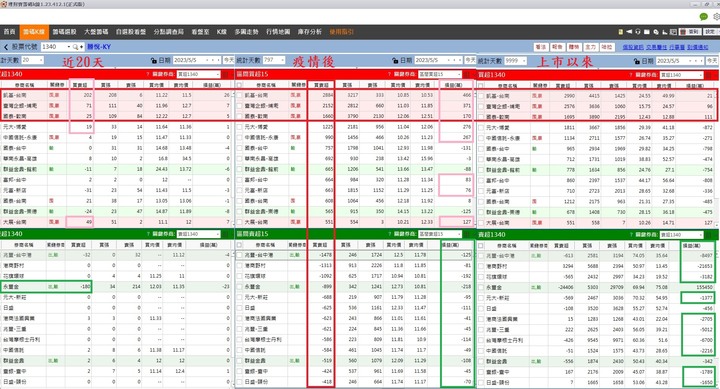Viewport: 720px width, 389px height.
Task: Open the 多圖走勢 tab
Action: click(247, 32)
